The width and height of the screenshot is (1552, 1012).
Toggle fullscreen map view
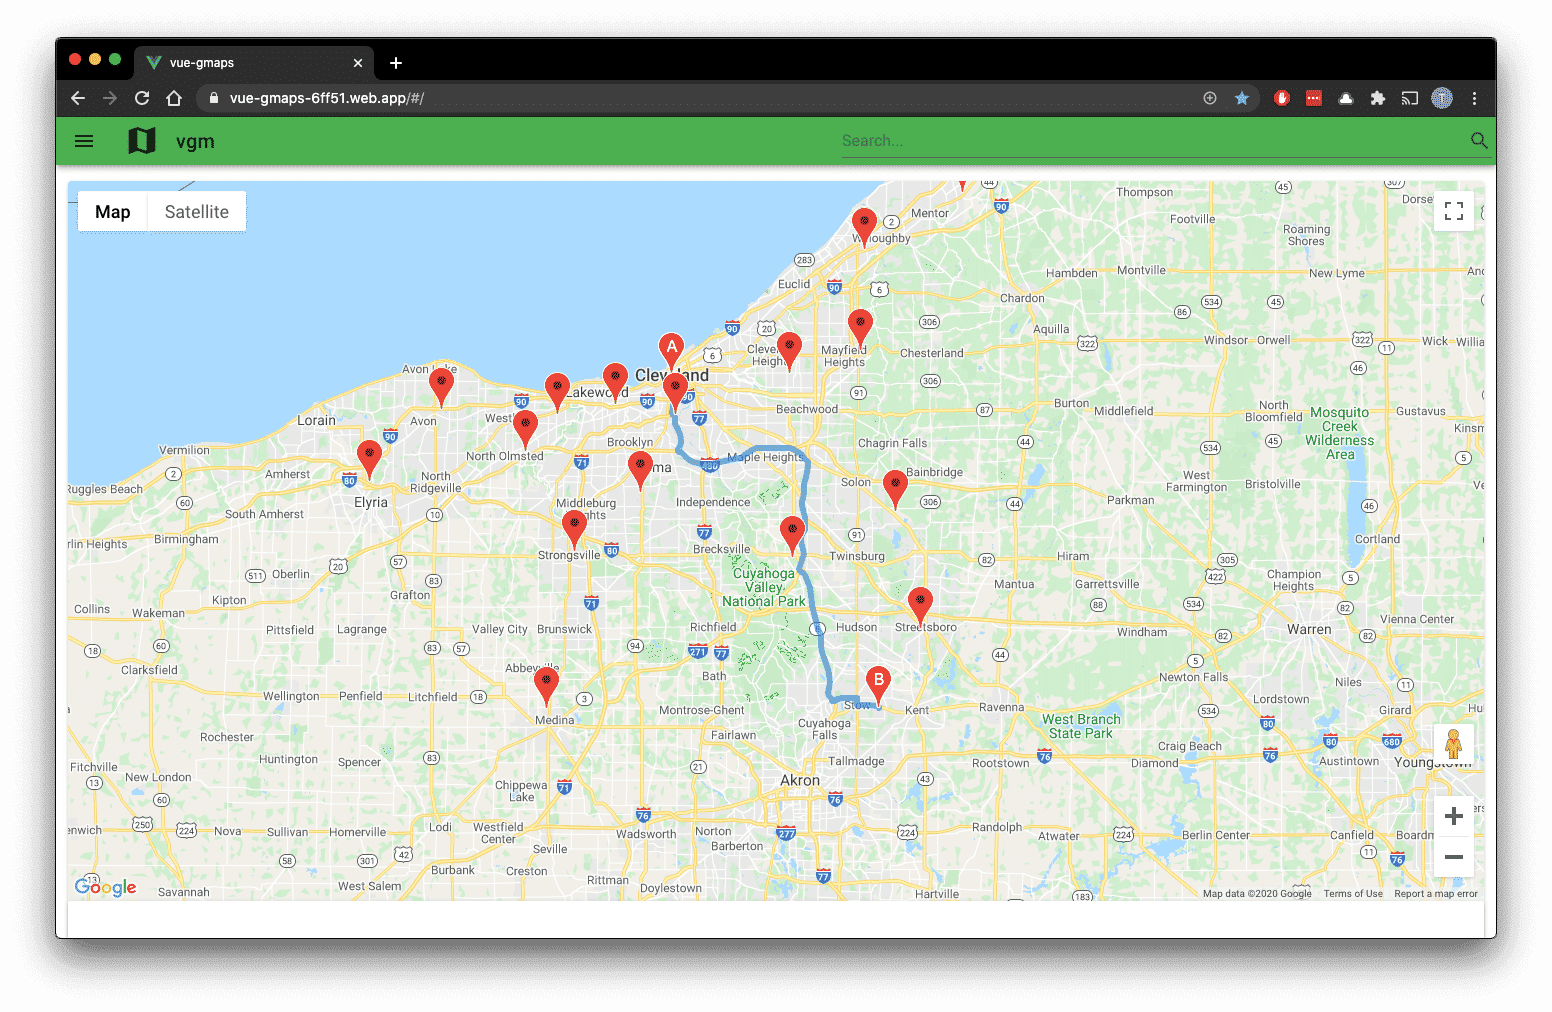[1453, 211]
